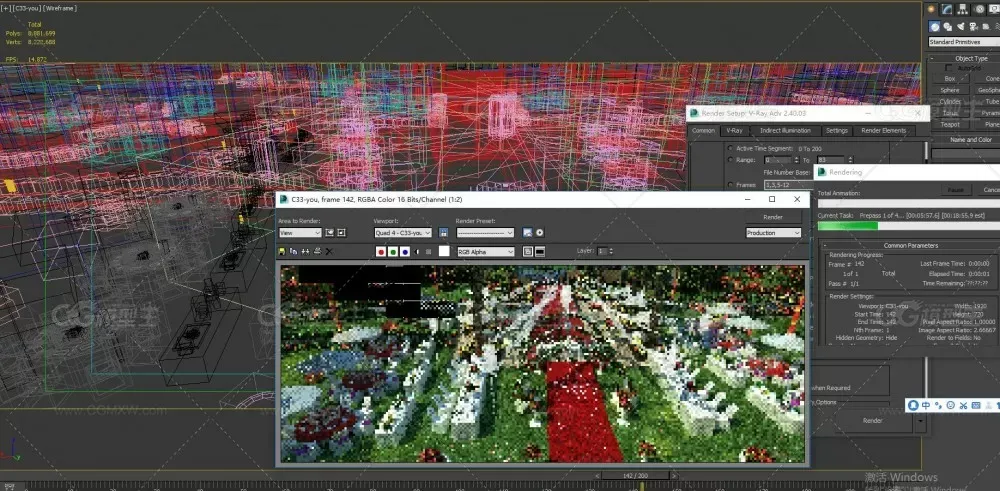The height and width of the screenshot is (491, 1000).
Task: Open the Production mode dropdown
Action: [x=773, y=233]
